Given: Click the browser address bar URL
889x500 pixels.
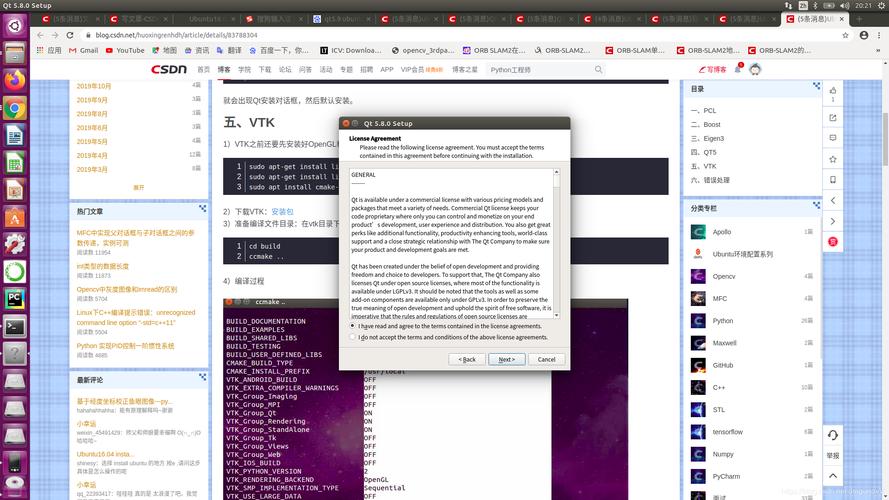Looking at the screenshot, I should (176, 35).
